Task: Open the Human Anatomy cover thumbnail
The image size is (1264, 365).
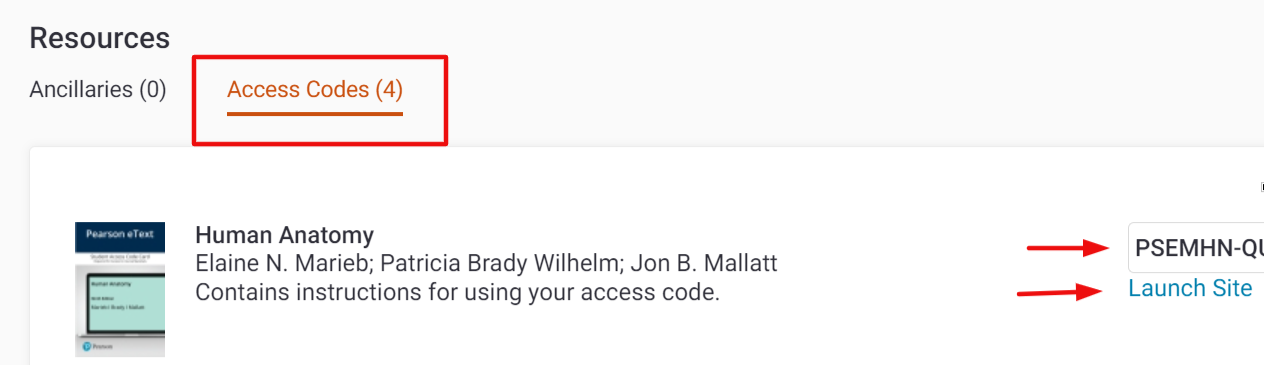Action: click(120, 289)
